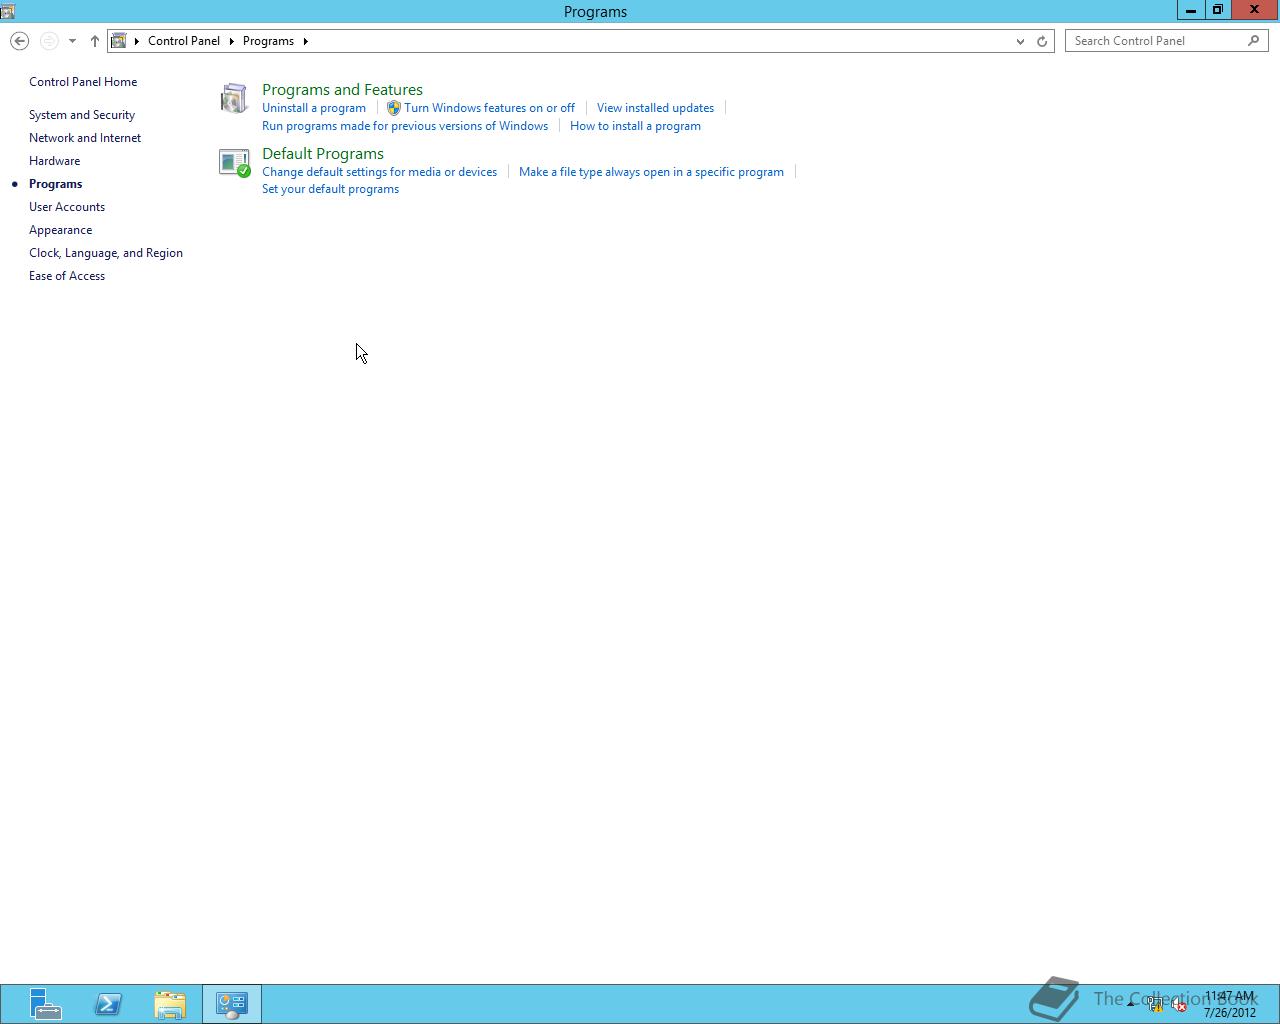Image resolution: width=1280 pixels, height=1024 pixels.
Task: Click the Up one level arrow
Action: click(95, 41)
